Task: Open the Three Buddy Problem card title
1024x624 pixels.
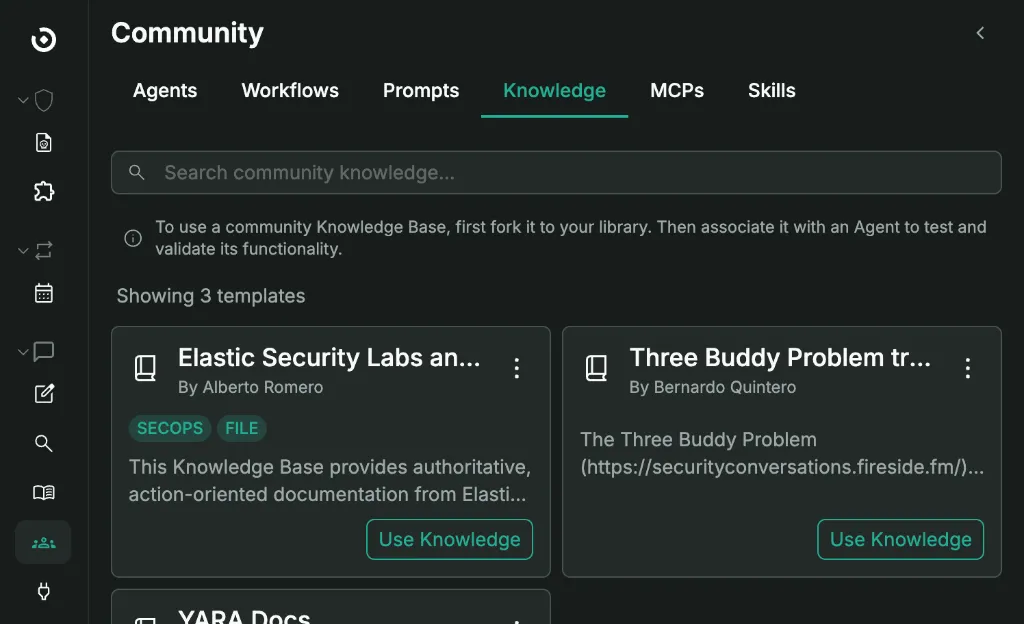Action: 780,358
